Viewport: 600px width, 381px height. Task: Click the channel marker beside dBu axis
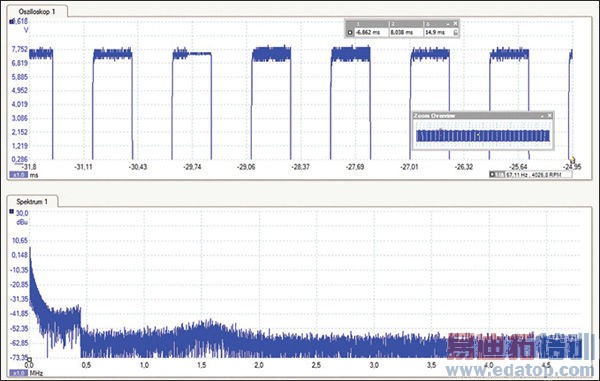pyautogui.click(x=11, y=211)
